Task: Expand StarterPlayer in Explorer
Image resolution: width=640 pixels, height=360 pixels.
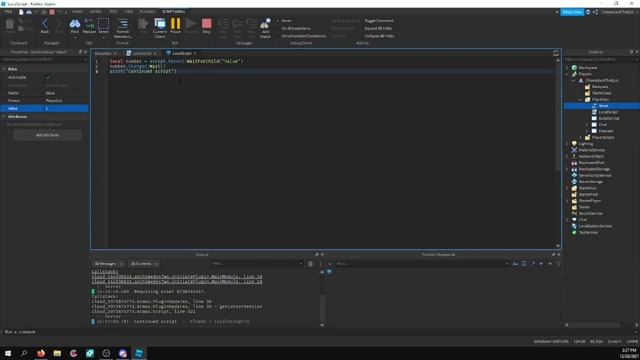Action: click(x=567, y=201)
